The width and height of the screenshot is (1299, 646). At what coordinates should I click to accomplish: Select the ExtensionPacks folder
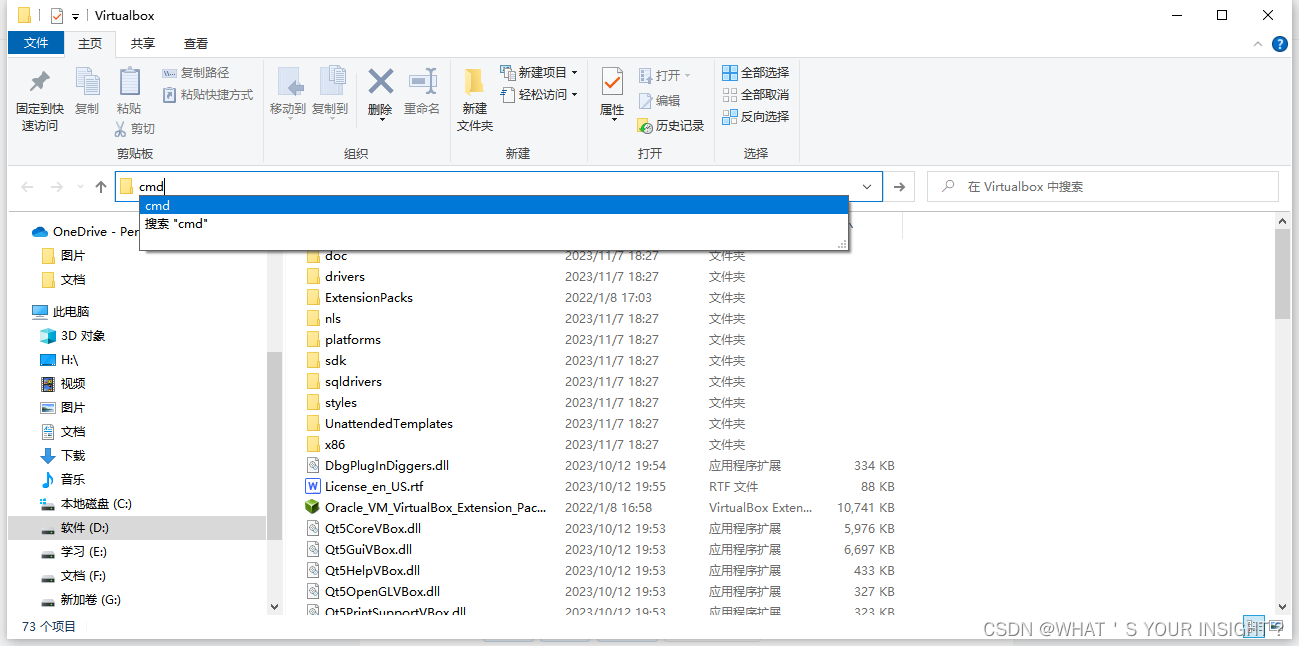tap(368, 298)
